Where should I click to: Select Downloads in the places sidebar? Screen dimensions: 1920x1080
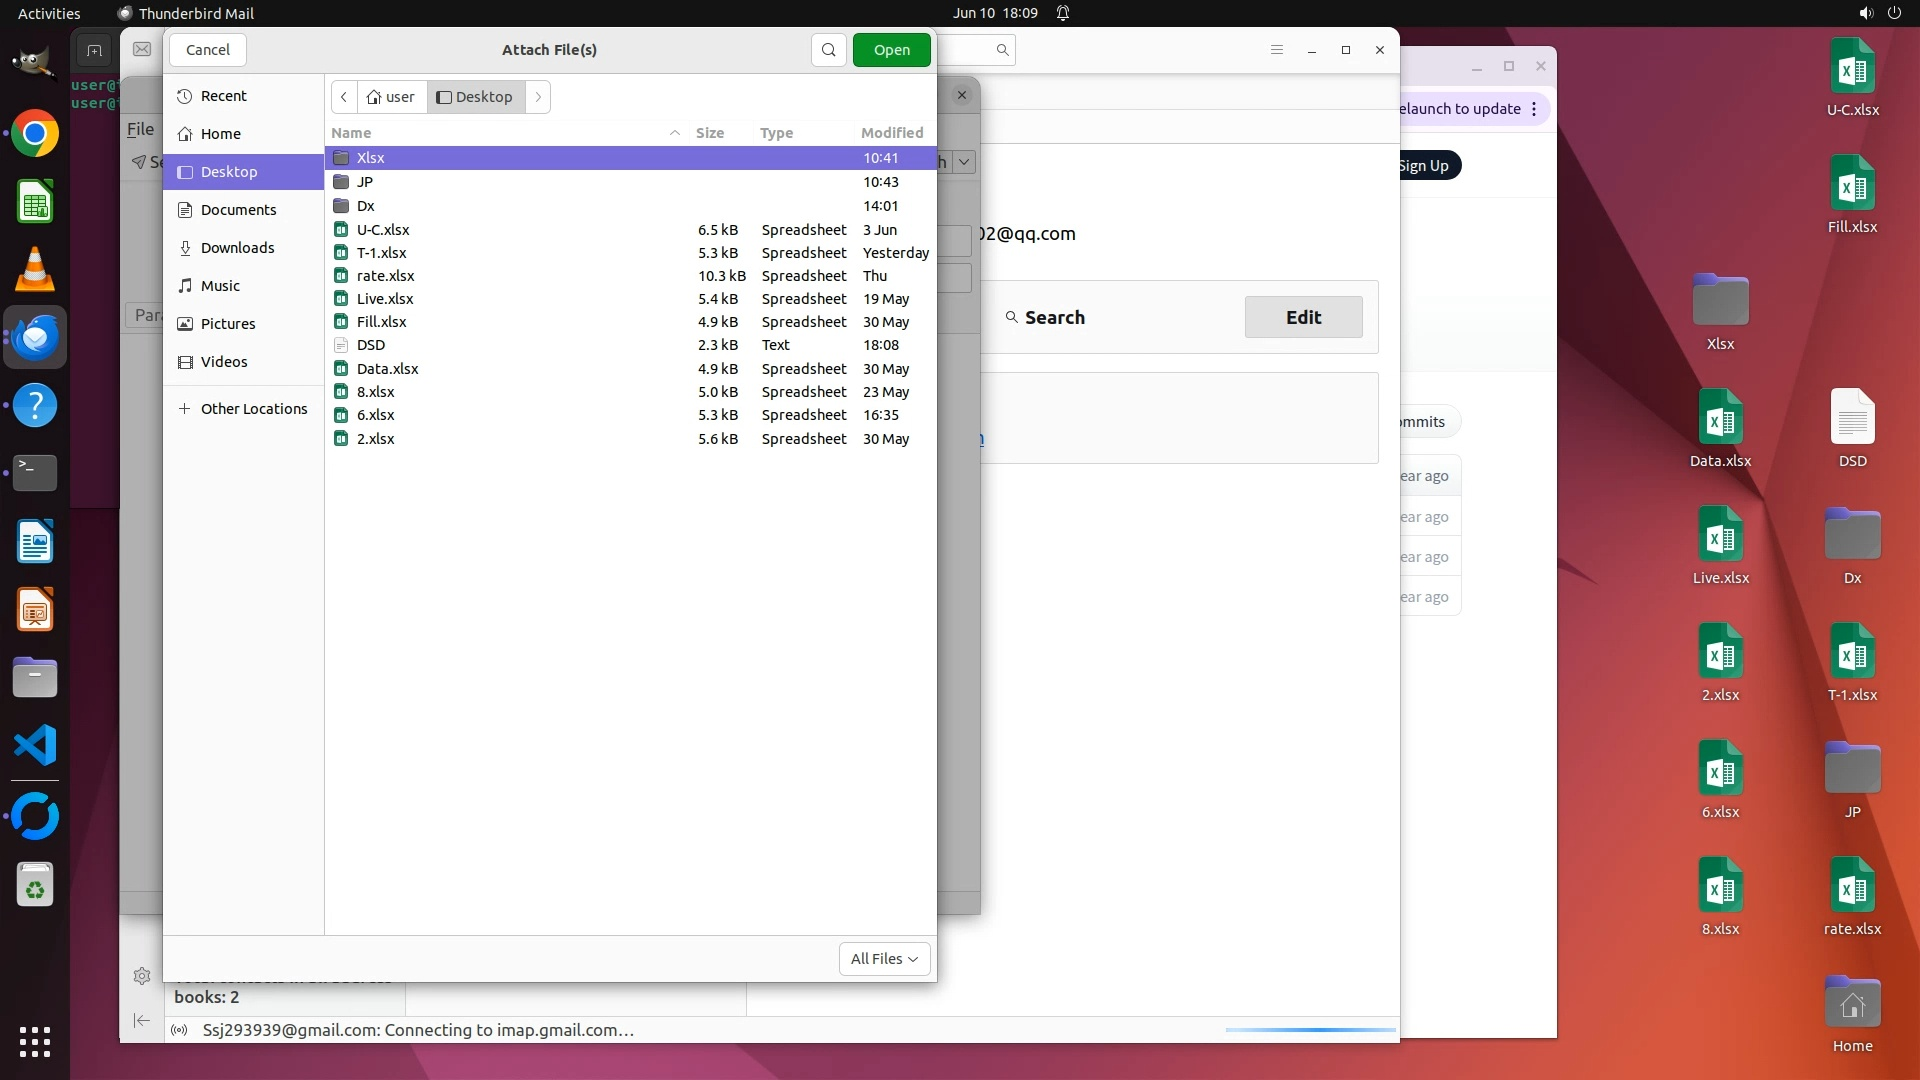[x=237, y=248]
